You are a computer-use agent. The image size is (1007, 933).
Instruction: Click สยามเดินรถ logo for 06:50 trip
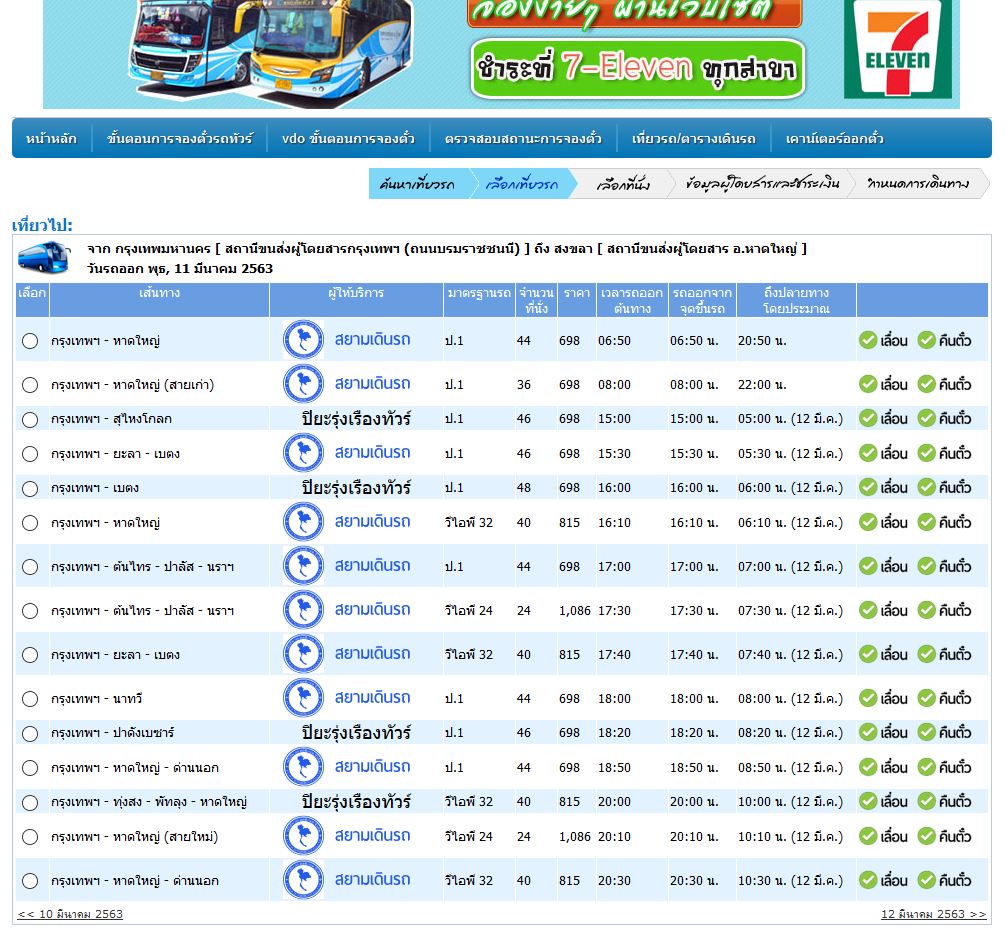coord(347,339)
